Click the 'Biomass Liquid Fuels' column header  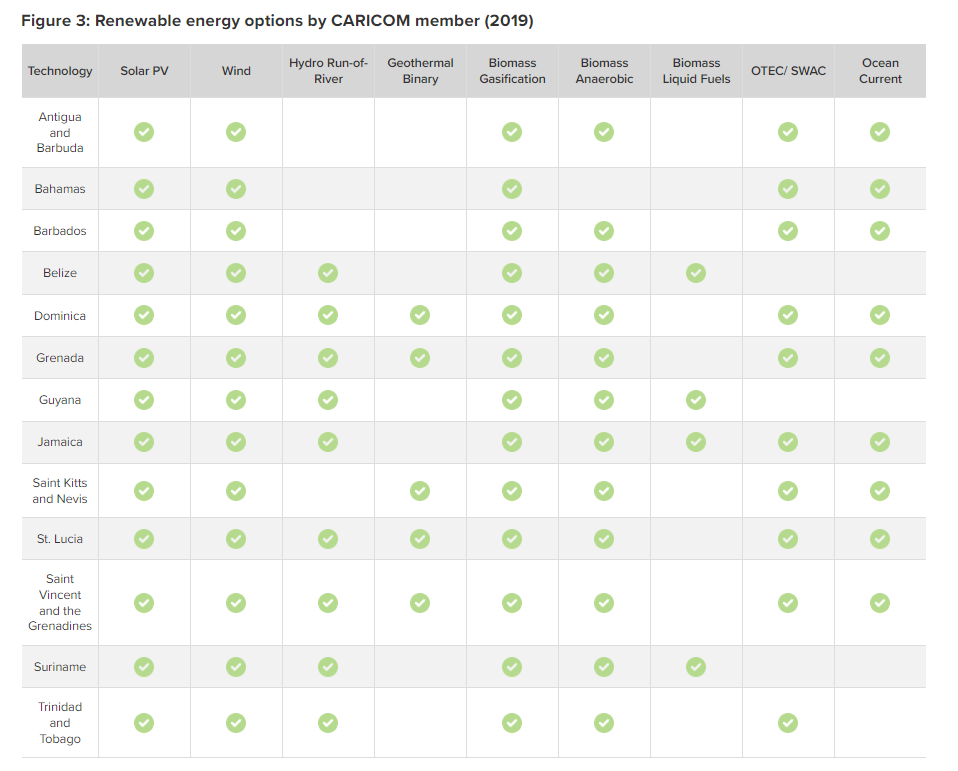(697, 71)
